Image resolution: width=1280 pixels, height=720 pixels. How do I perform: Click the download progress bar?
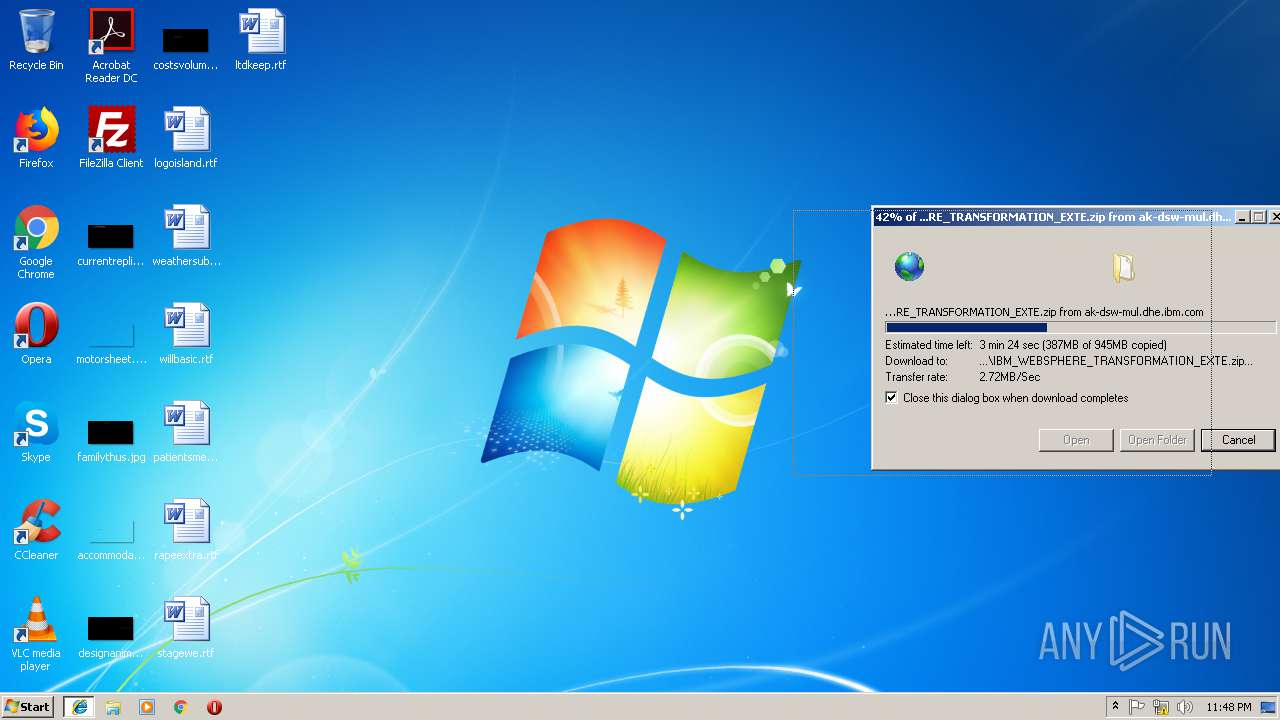pyautogui.click(x=1080, y=327)
